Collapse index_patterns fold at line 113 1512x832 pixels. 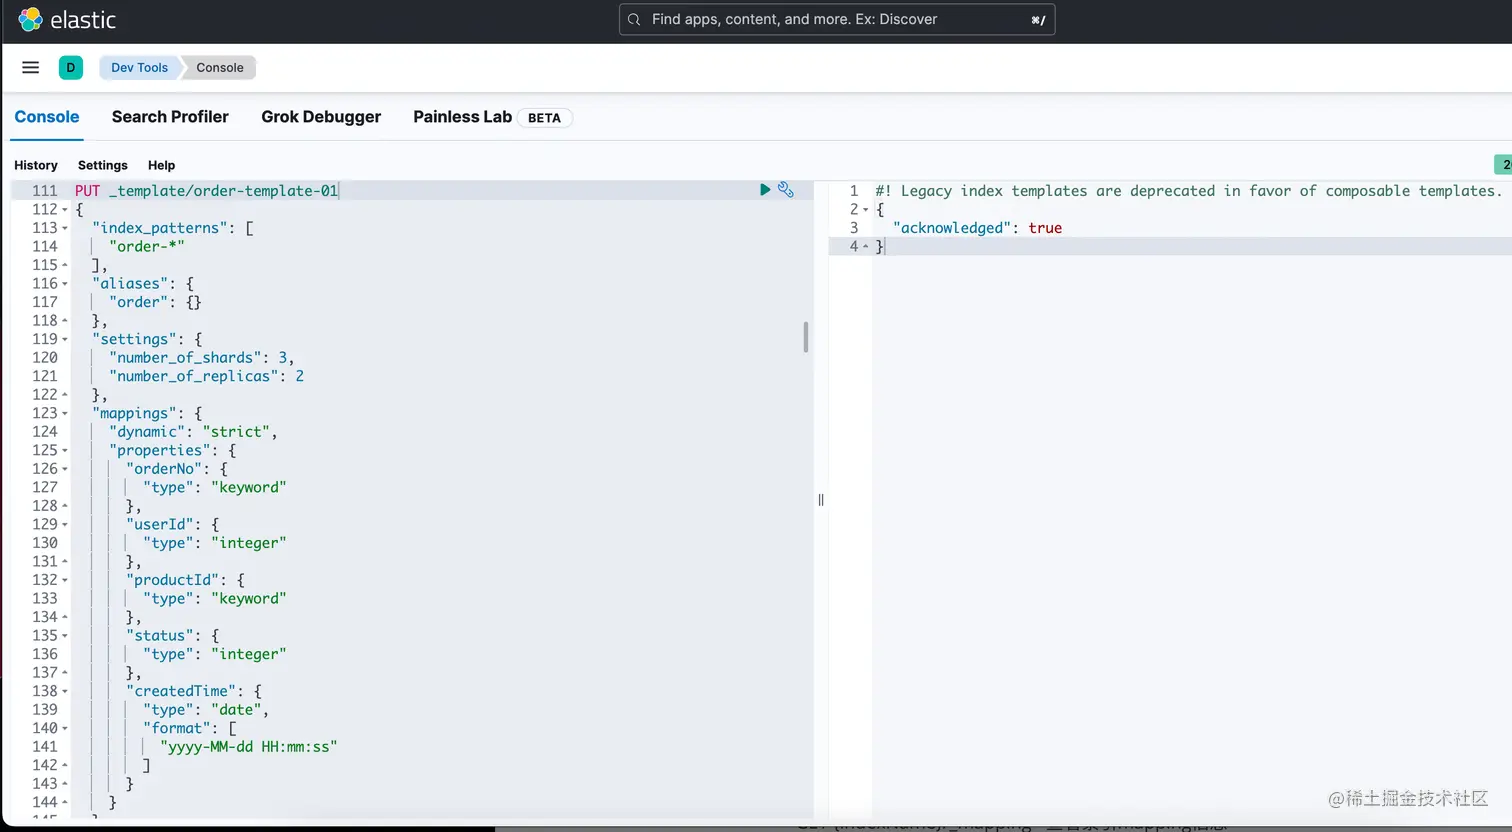click(x=65, y=228)
